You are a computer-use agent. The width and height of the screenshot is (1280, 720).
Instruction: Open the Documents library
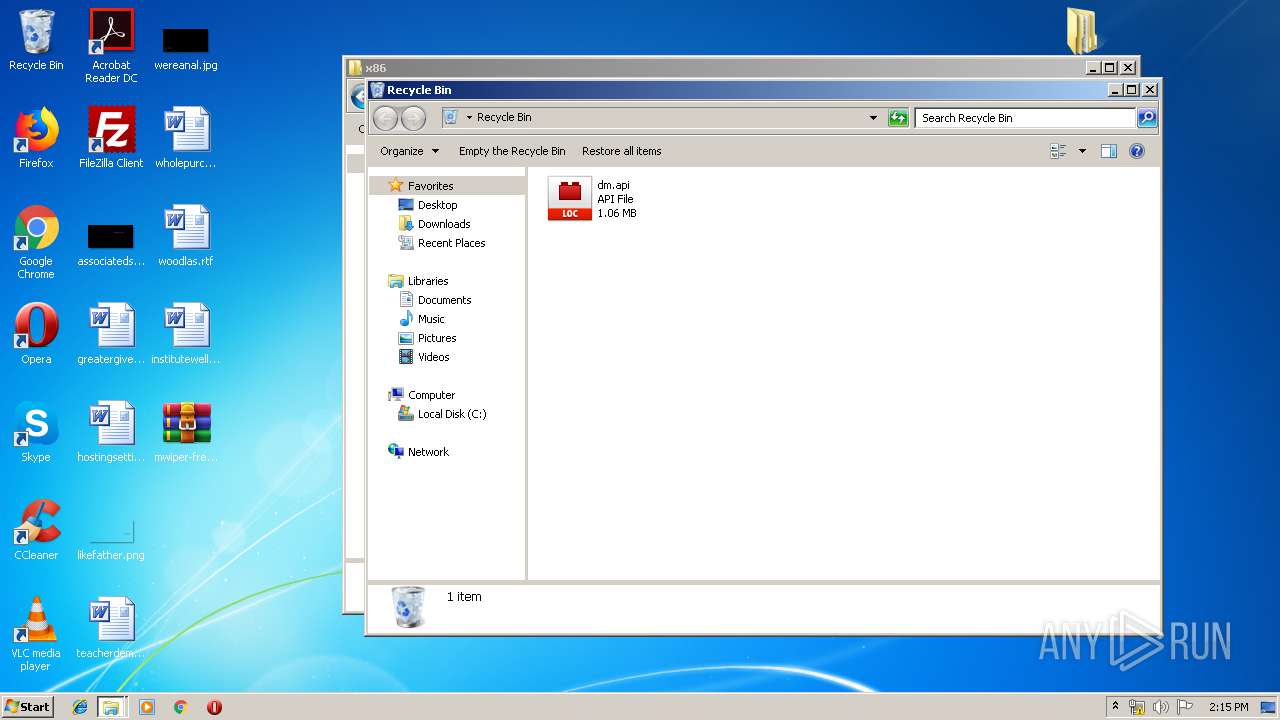(x=435, y=300)
